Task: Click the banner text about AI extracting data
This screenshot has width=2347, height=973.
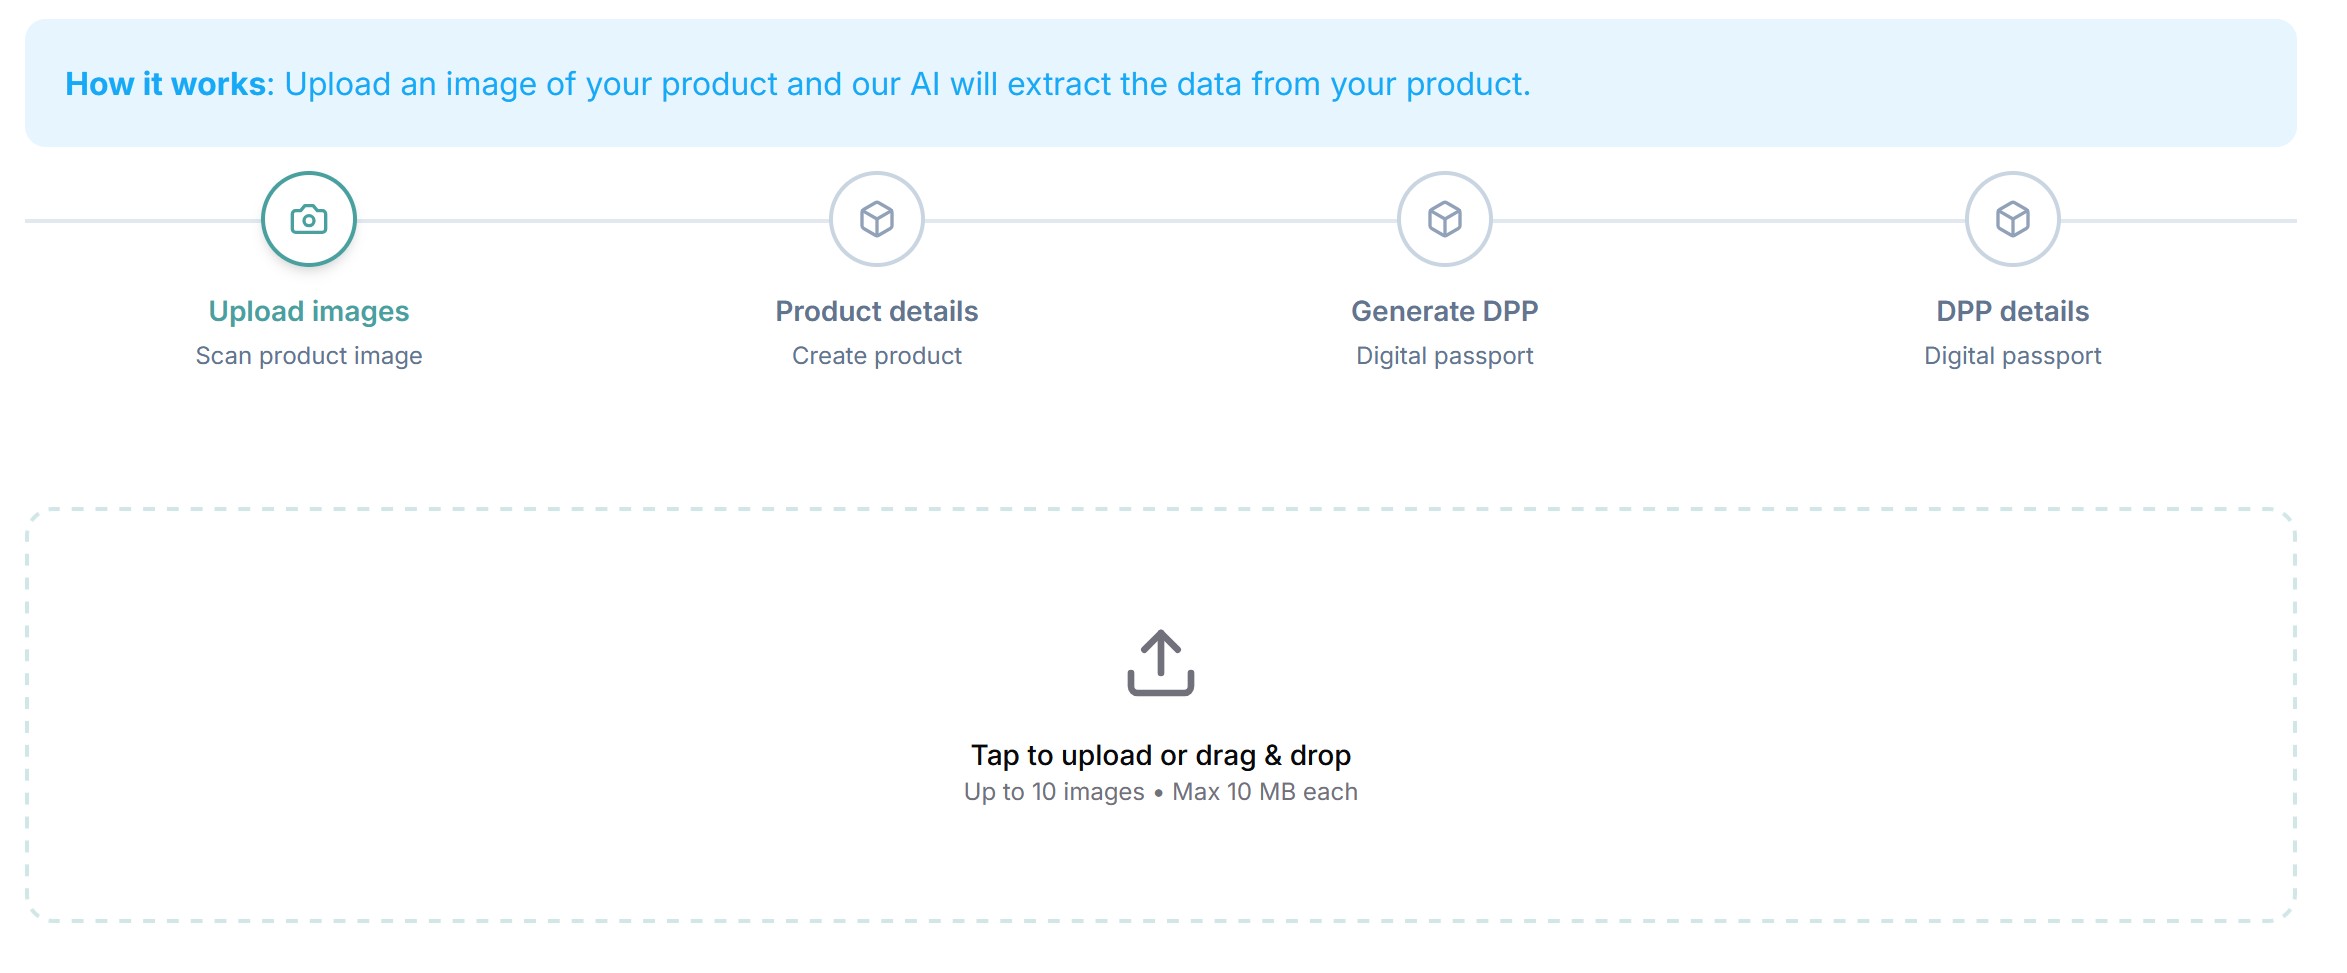Action: click(x=907, y=84)
